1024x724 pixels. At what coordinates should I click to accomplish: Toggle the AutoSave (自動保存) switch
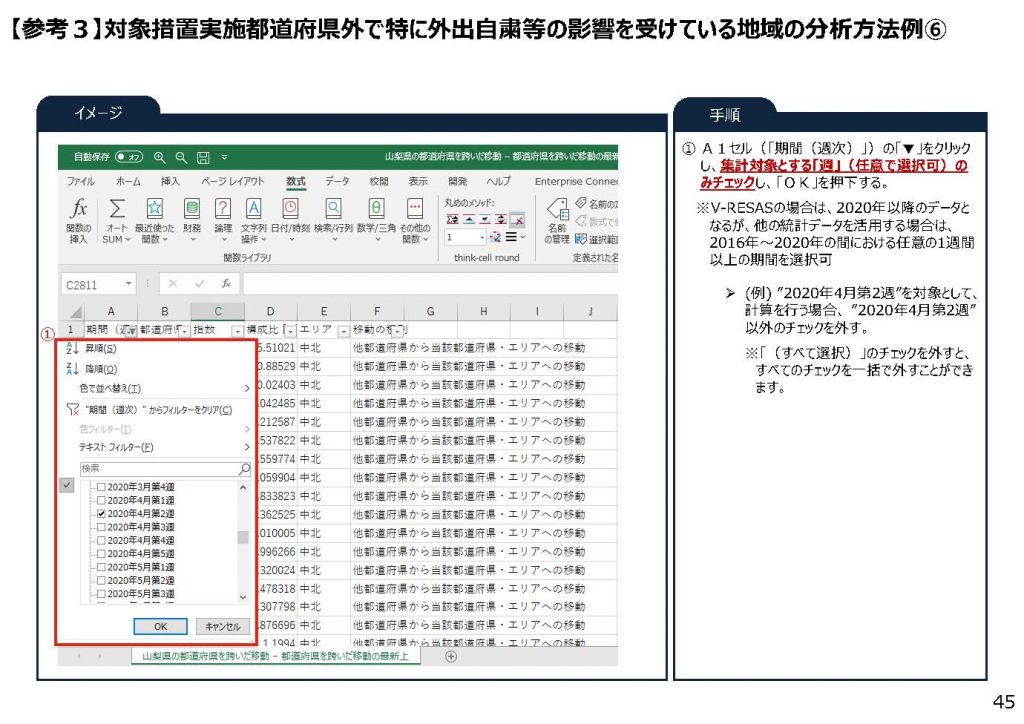pos(129,157)
